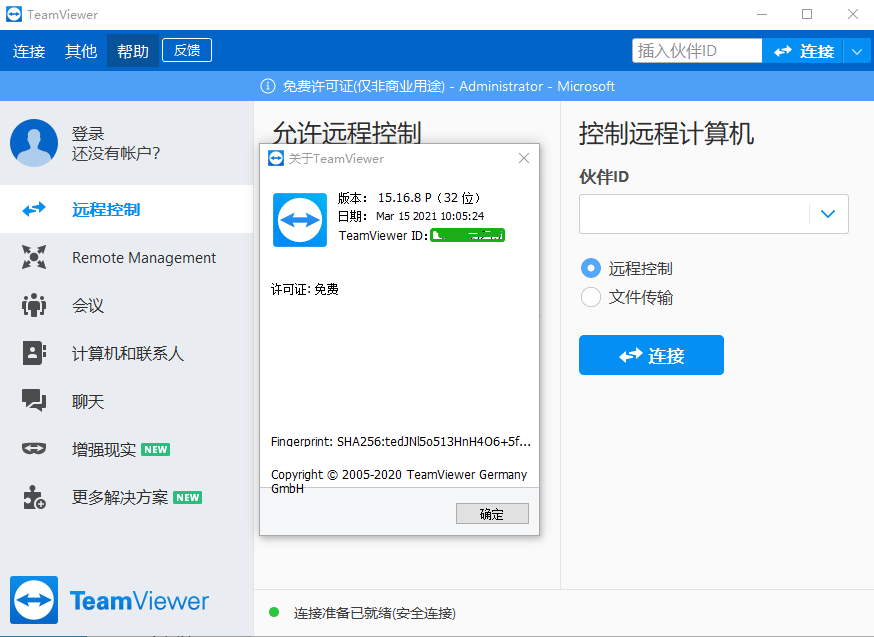Click the remote control arrows icon in sidebar
Viewport: 874px width, 637px height.
(x=34, y=210)
